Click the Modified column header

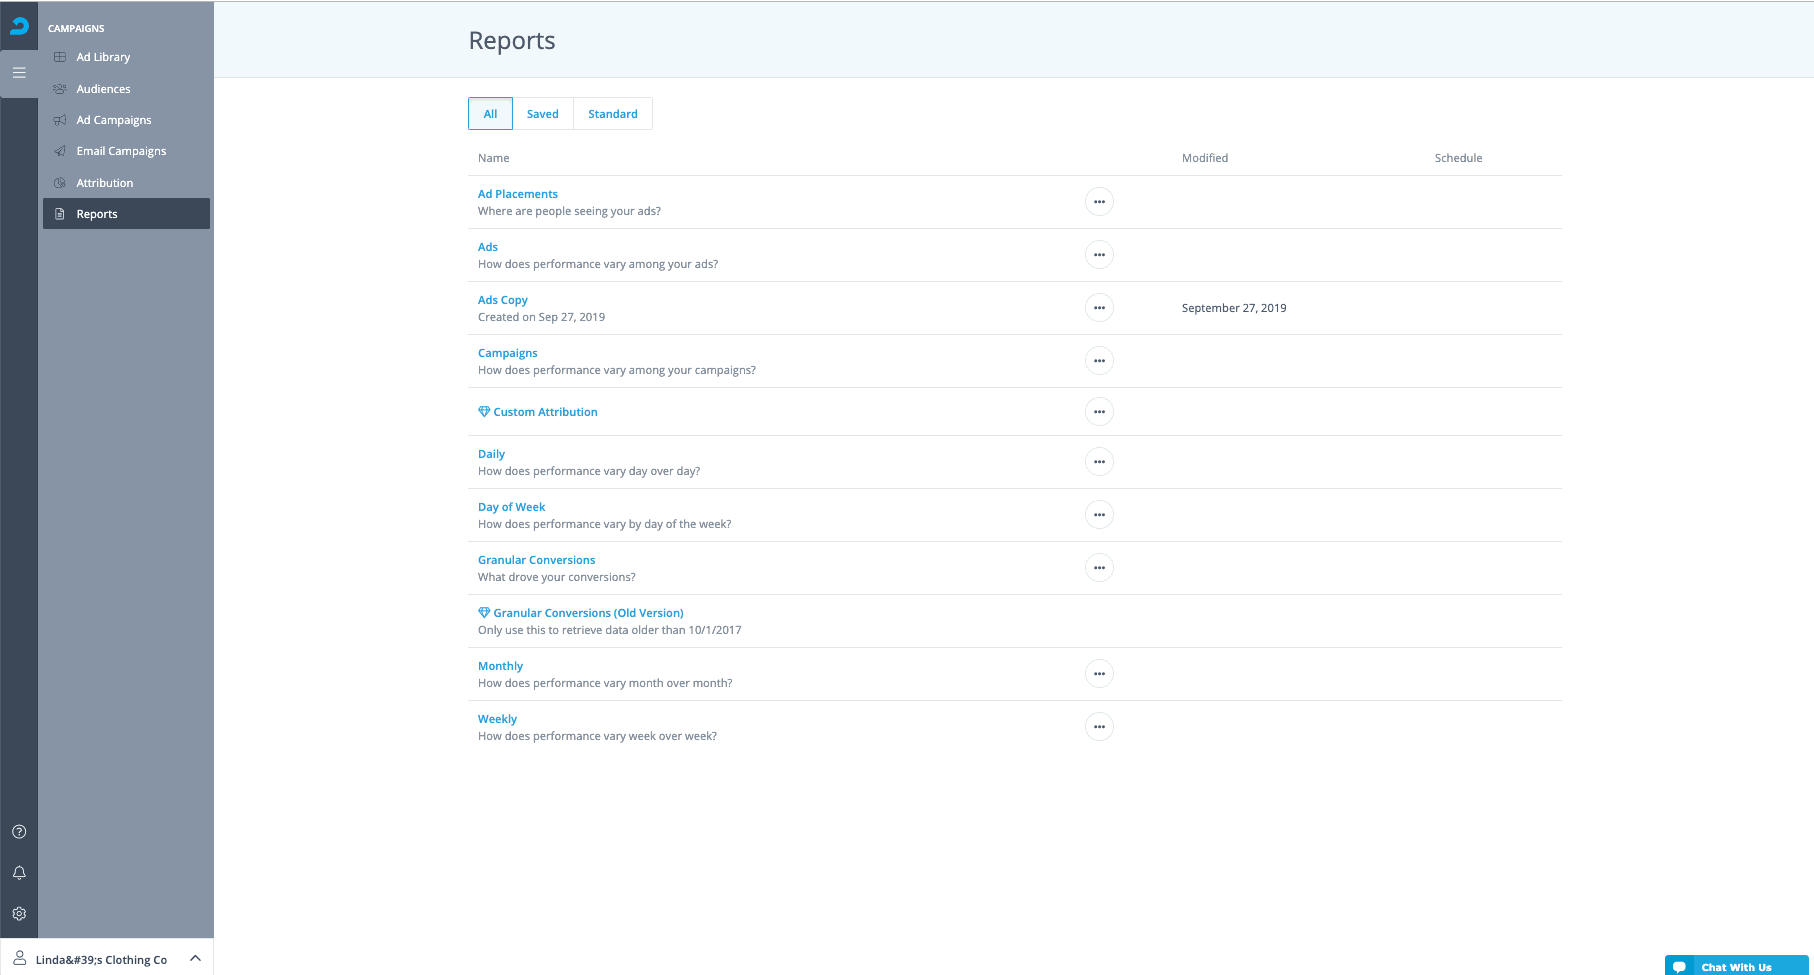(x=1205, y=158)
